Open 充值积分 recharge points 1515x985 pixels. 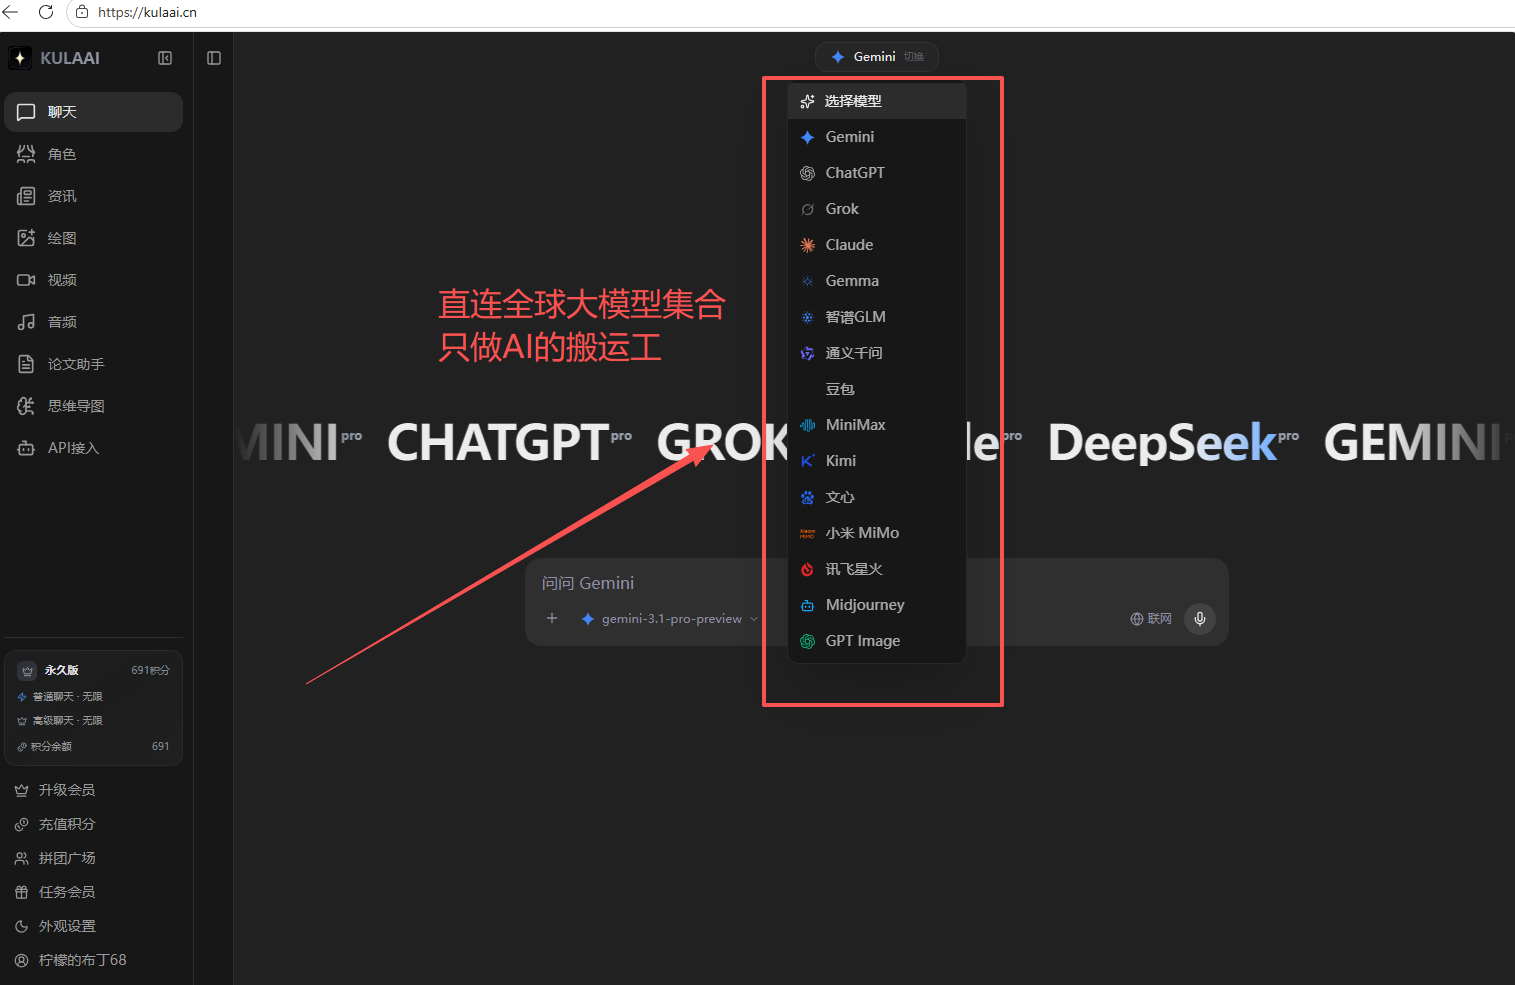click(x=93, y=824)
